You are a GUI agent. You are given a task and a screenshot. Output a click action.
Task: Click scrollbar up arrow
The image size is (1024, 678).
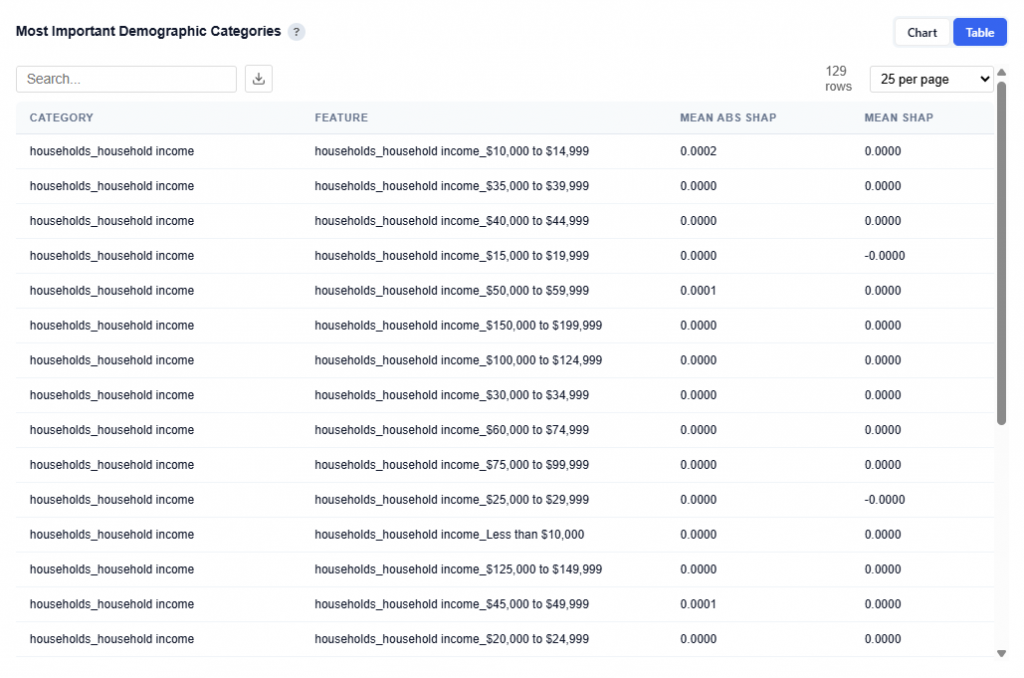pos(1002,72)
